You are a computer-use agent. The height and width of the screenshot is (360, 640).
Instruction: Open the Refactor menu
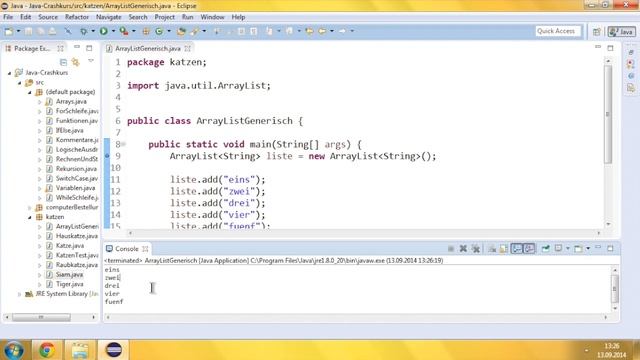[77, 17]
